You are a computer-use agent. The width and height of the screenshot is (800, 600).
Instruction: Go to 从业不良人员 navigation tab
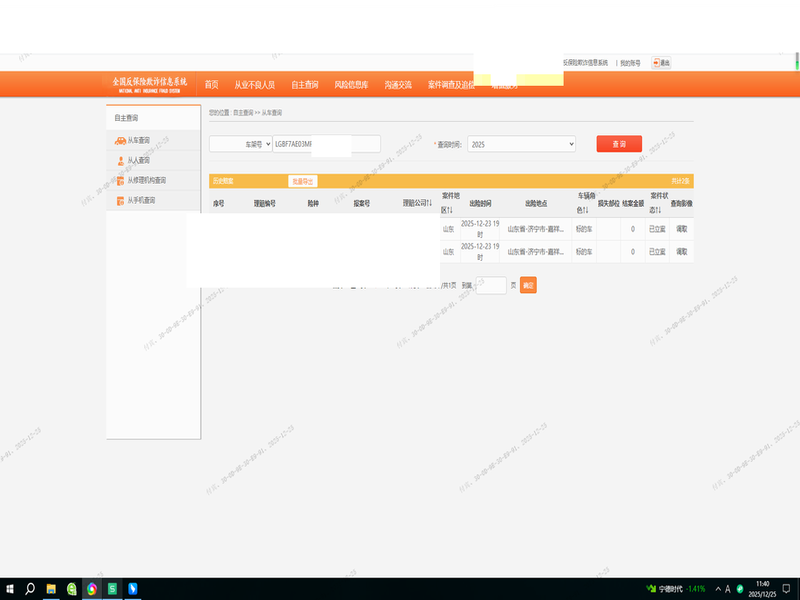(x=254, y=85)
